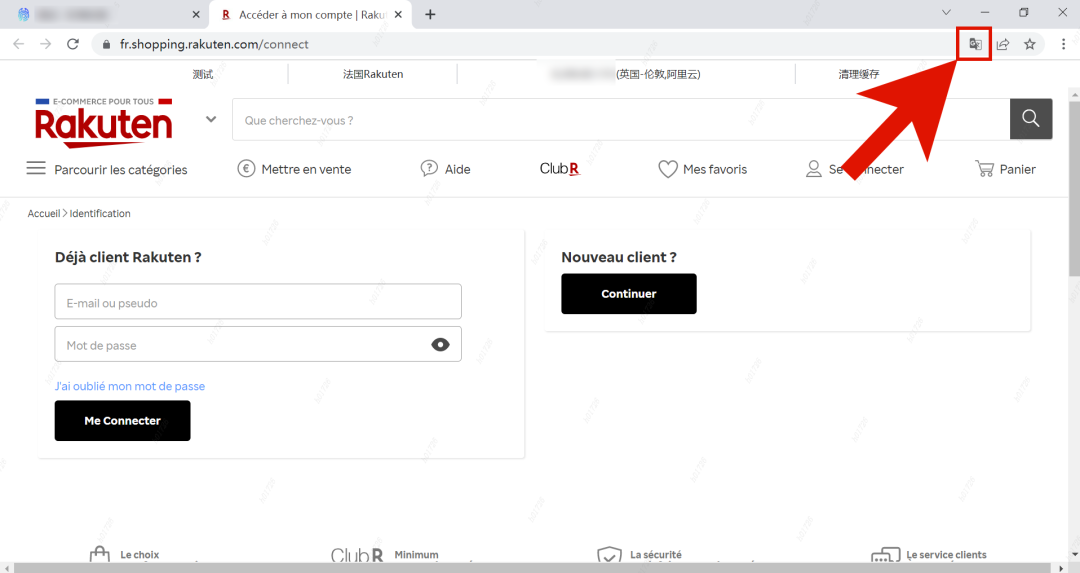Click the magnifier search button
This screenshot has height=573, width=1080.
point(1030,119)
